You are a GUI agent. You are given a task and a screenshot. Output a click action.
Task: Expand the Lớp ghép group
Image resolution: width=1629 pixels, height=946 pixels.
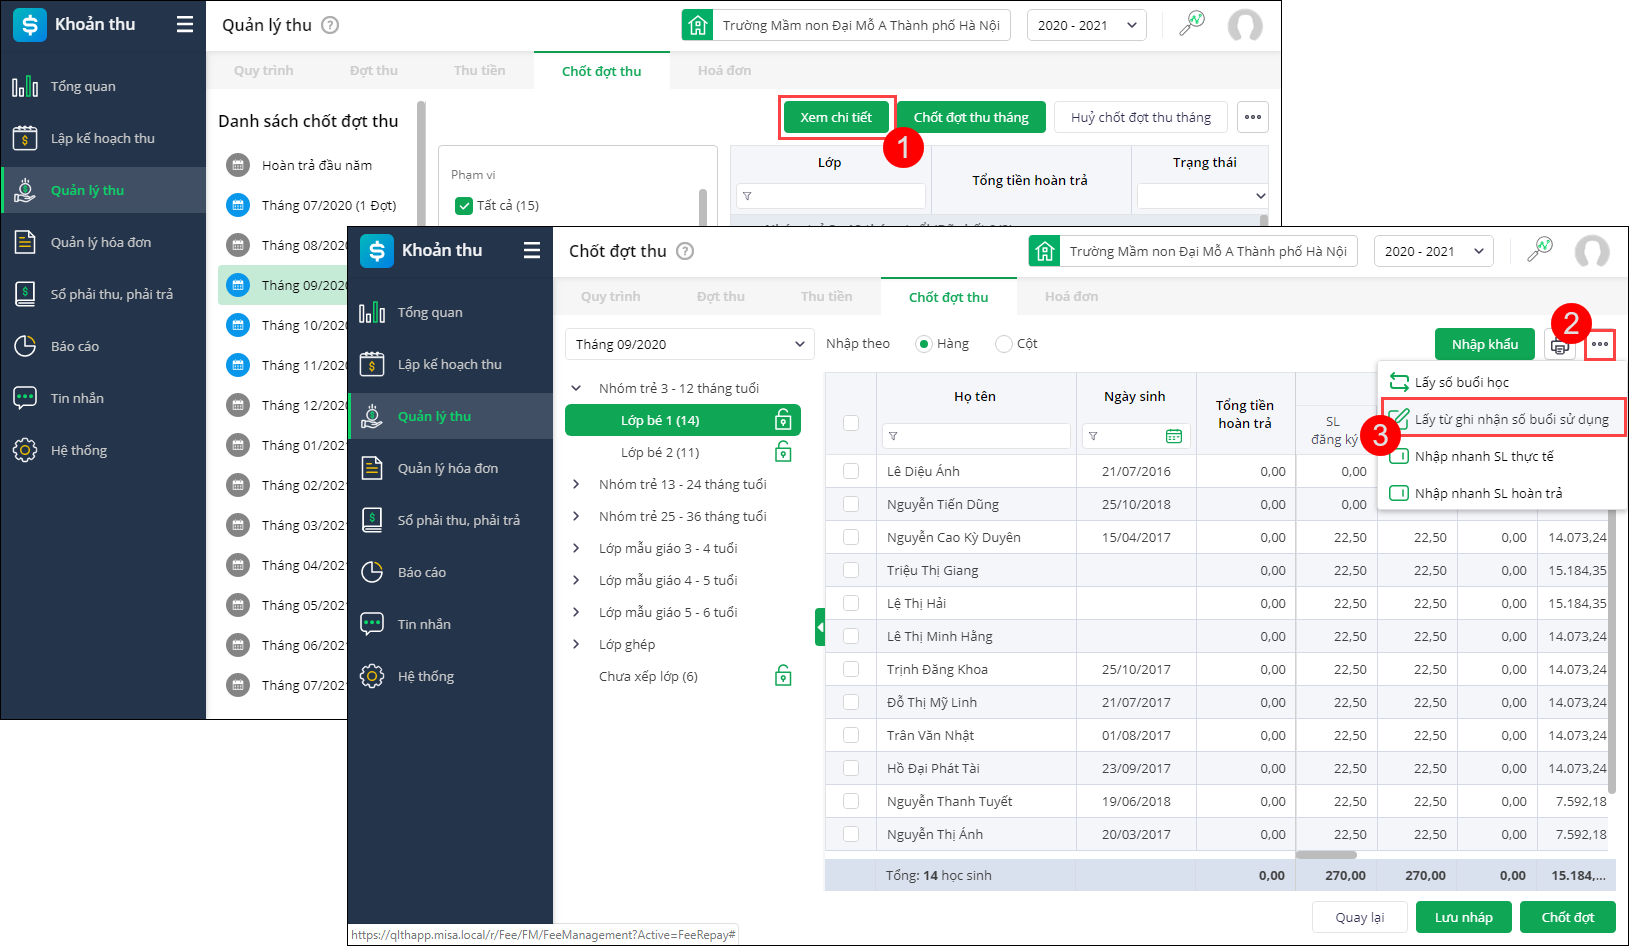point(576,644)
